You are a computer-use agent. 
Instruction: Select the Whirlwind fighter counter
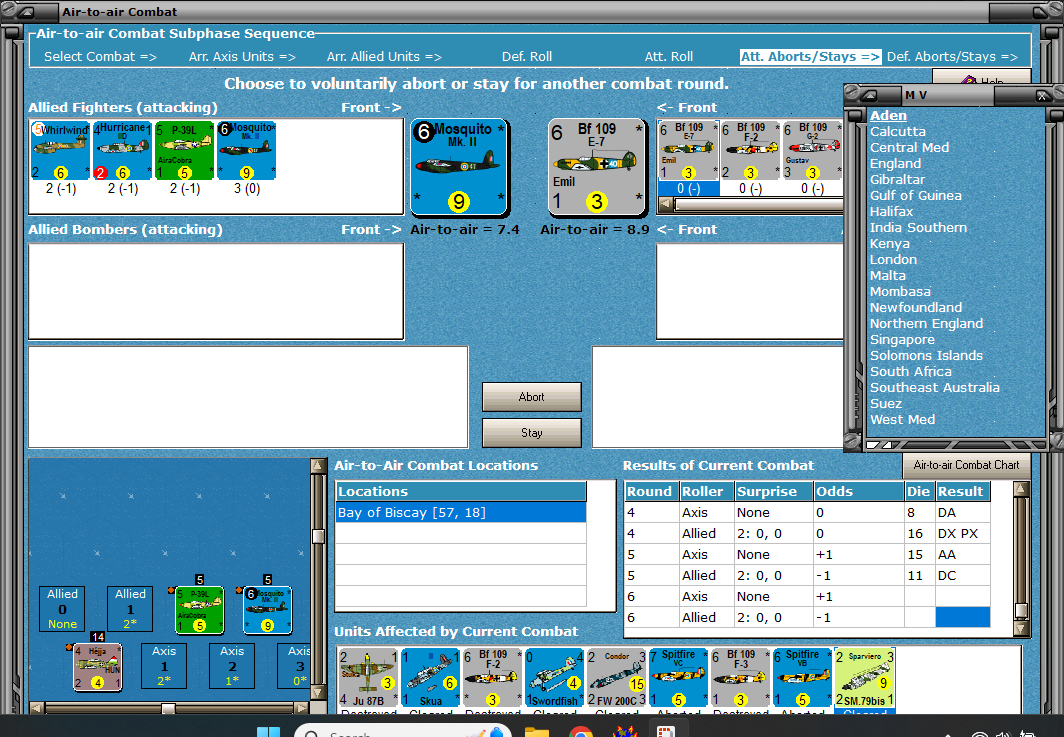click(x=60, y=151)
